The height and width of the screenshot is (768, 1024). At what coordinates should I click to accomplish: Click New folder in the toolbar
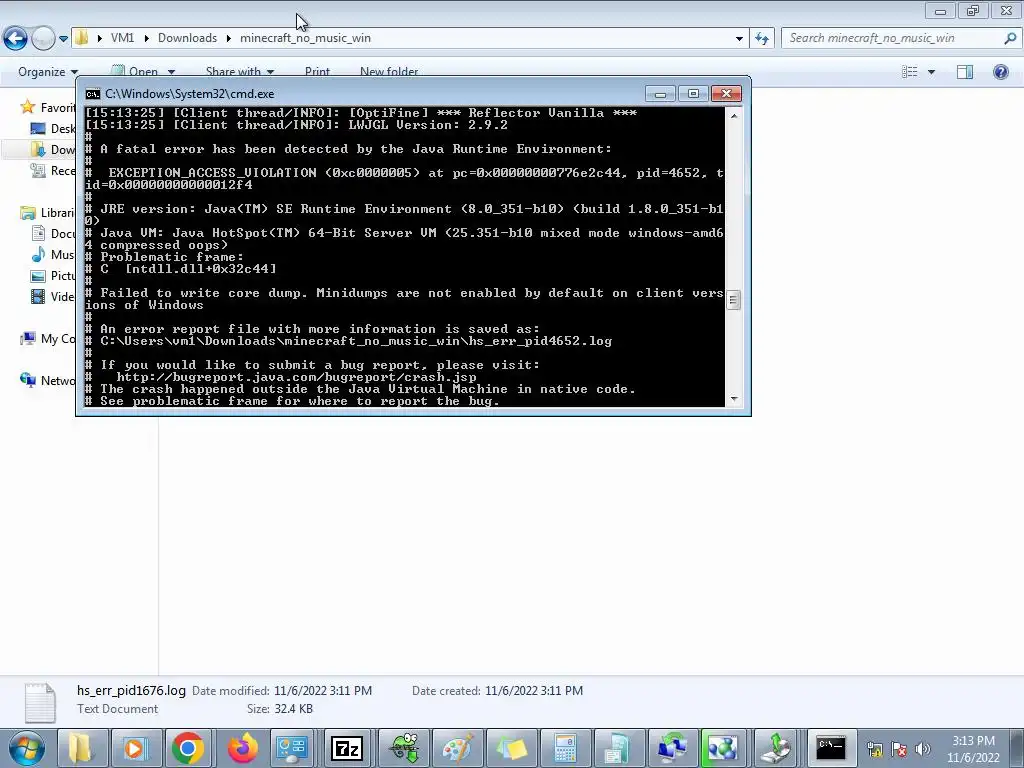click(x=389, y=72)
